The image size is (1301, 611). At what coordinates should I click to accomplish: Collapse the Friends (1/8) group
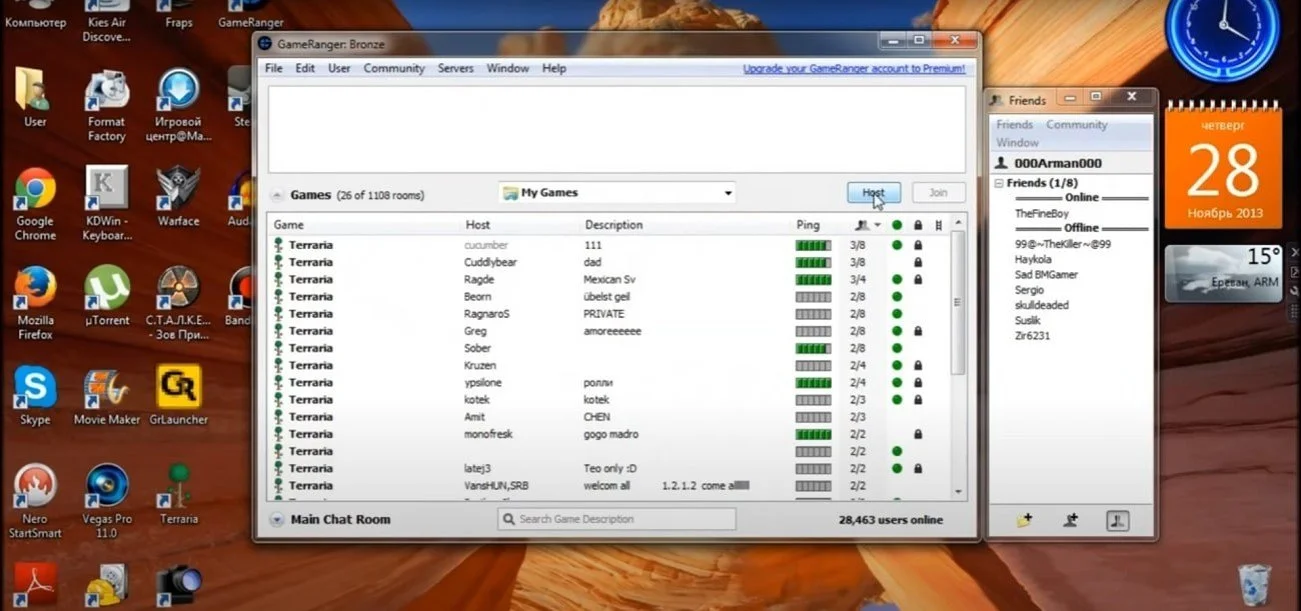coord(998,184)
